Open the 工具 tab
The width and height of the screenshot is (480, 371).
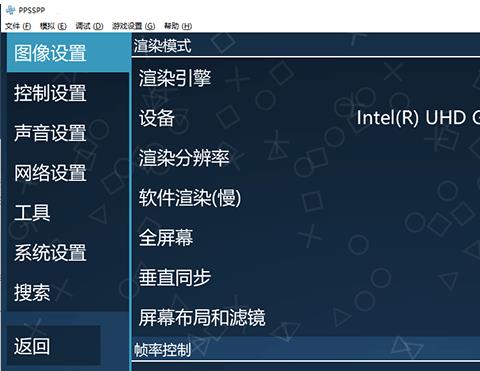point(68,213)
